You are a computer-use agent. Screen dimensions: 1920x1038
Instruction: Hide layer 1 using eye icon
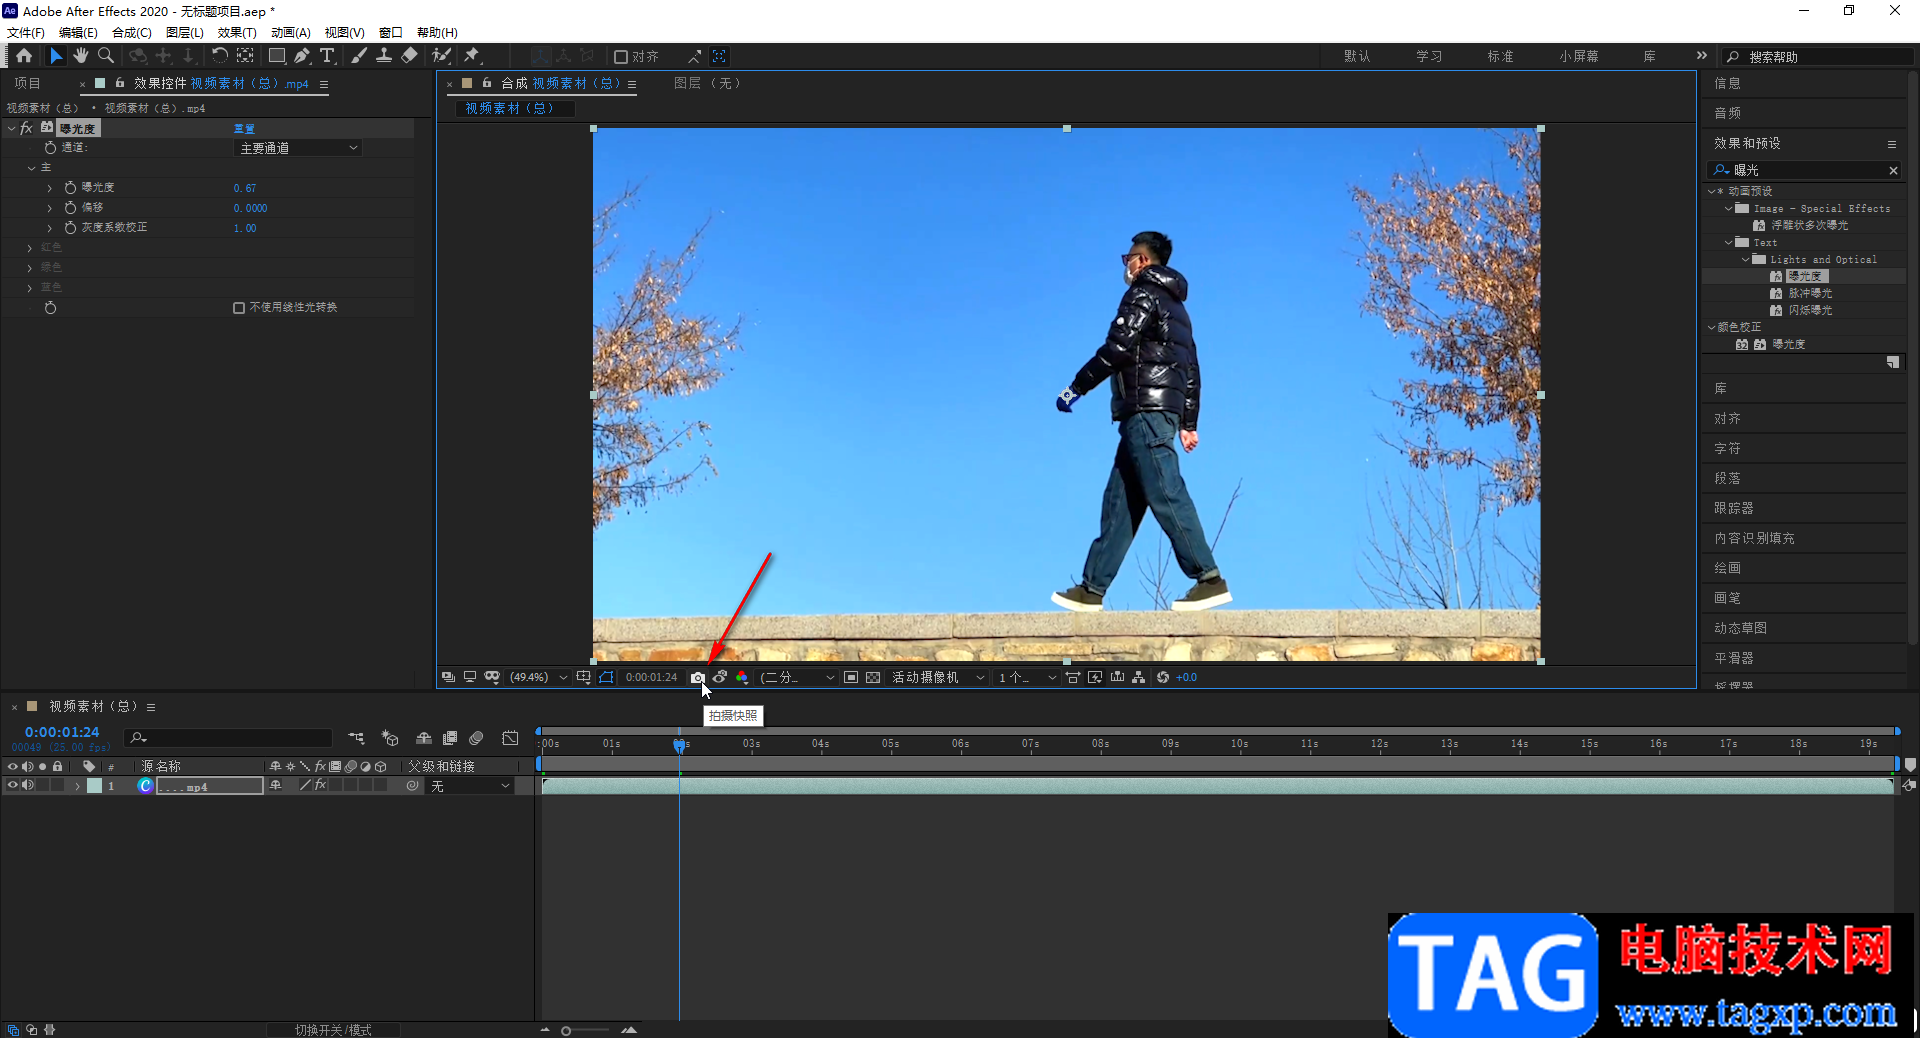[13, 786]
